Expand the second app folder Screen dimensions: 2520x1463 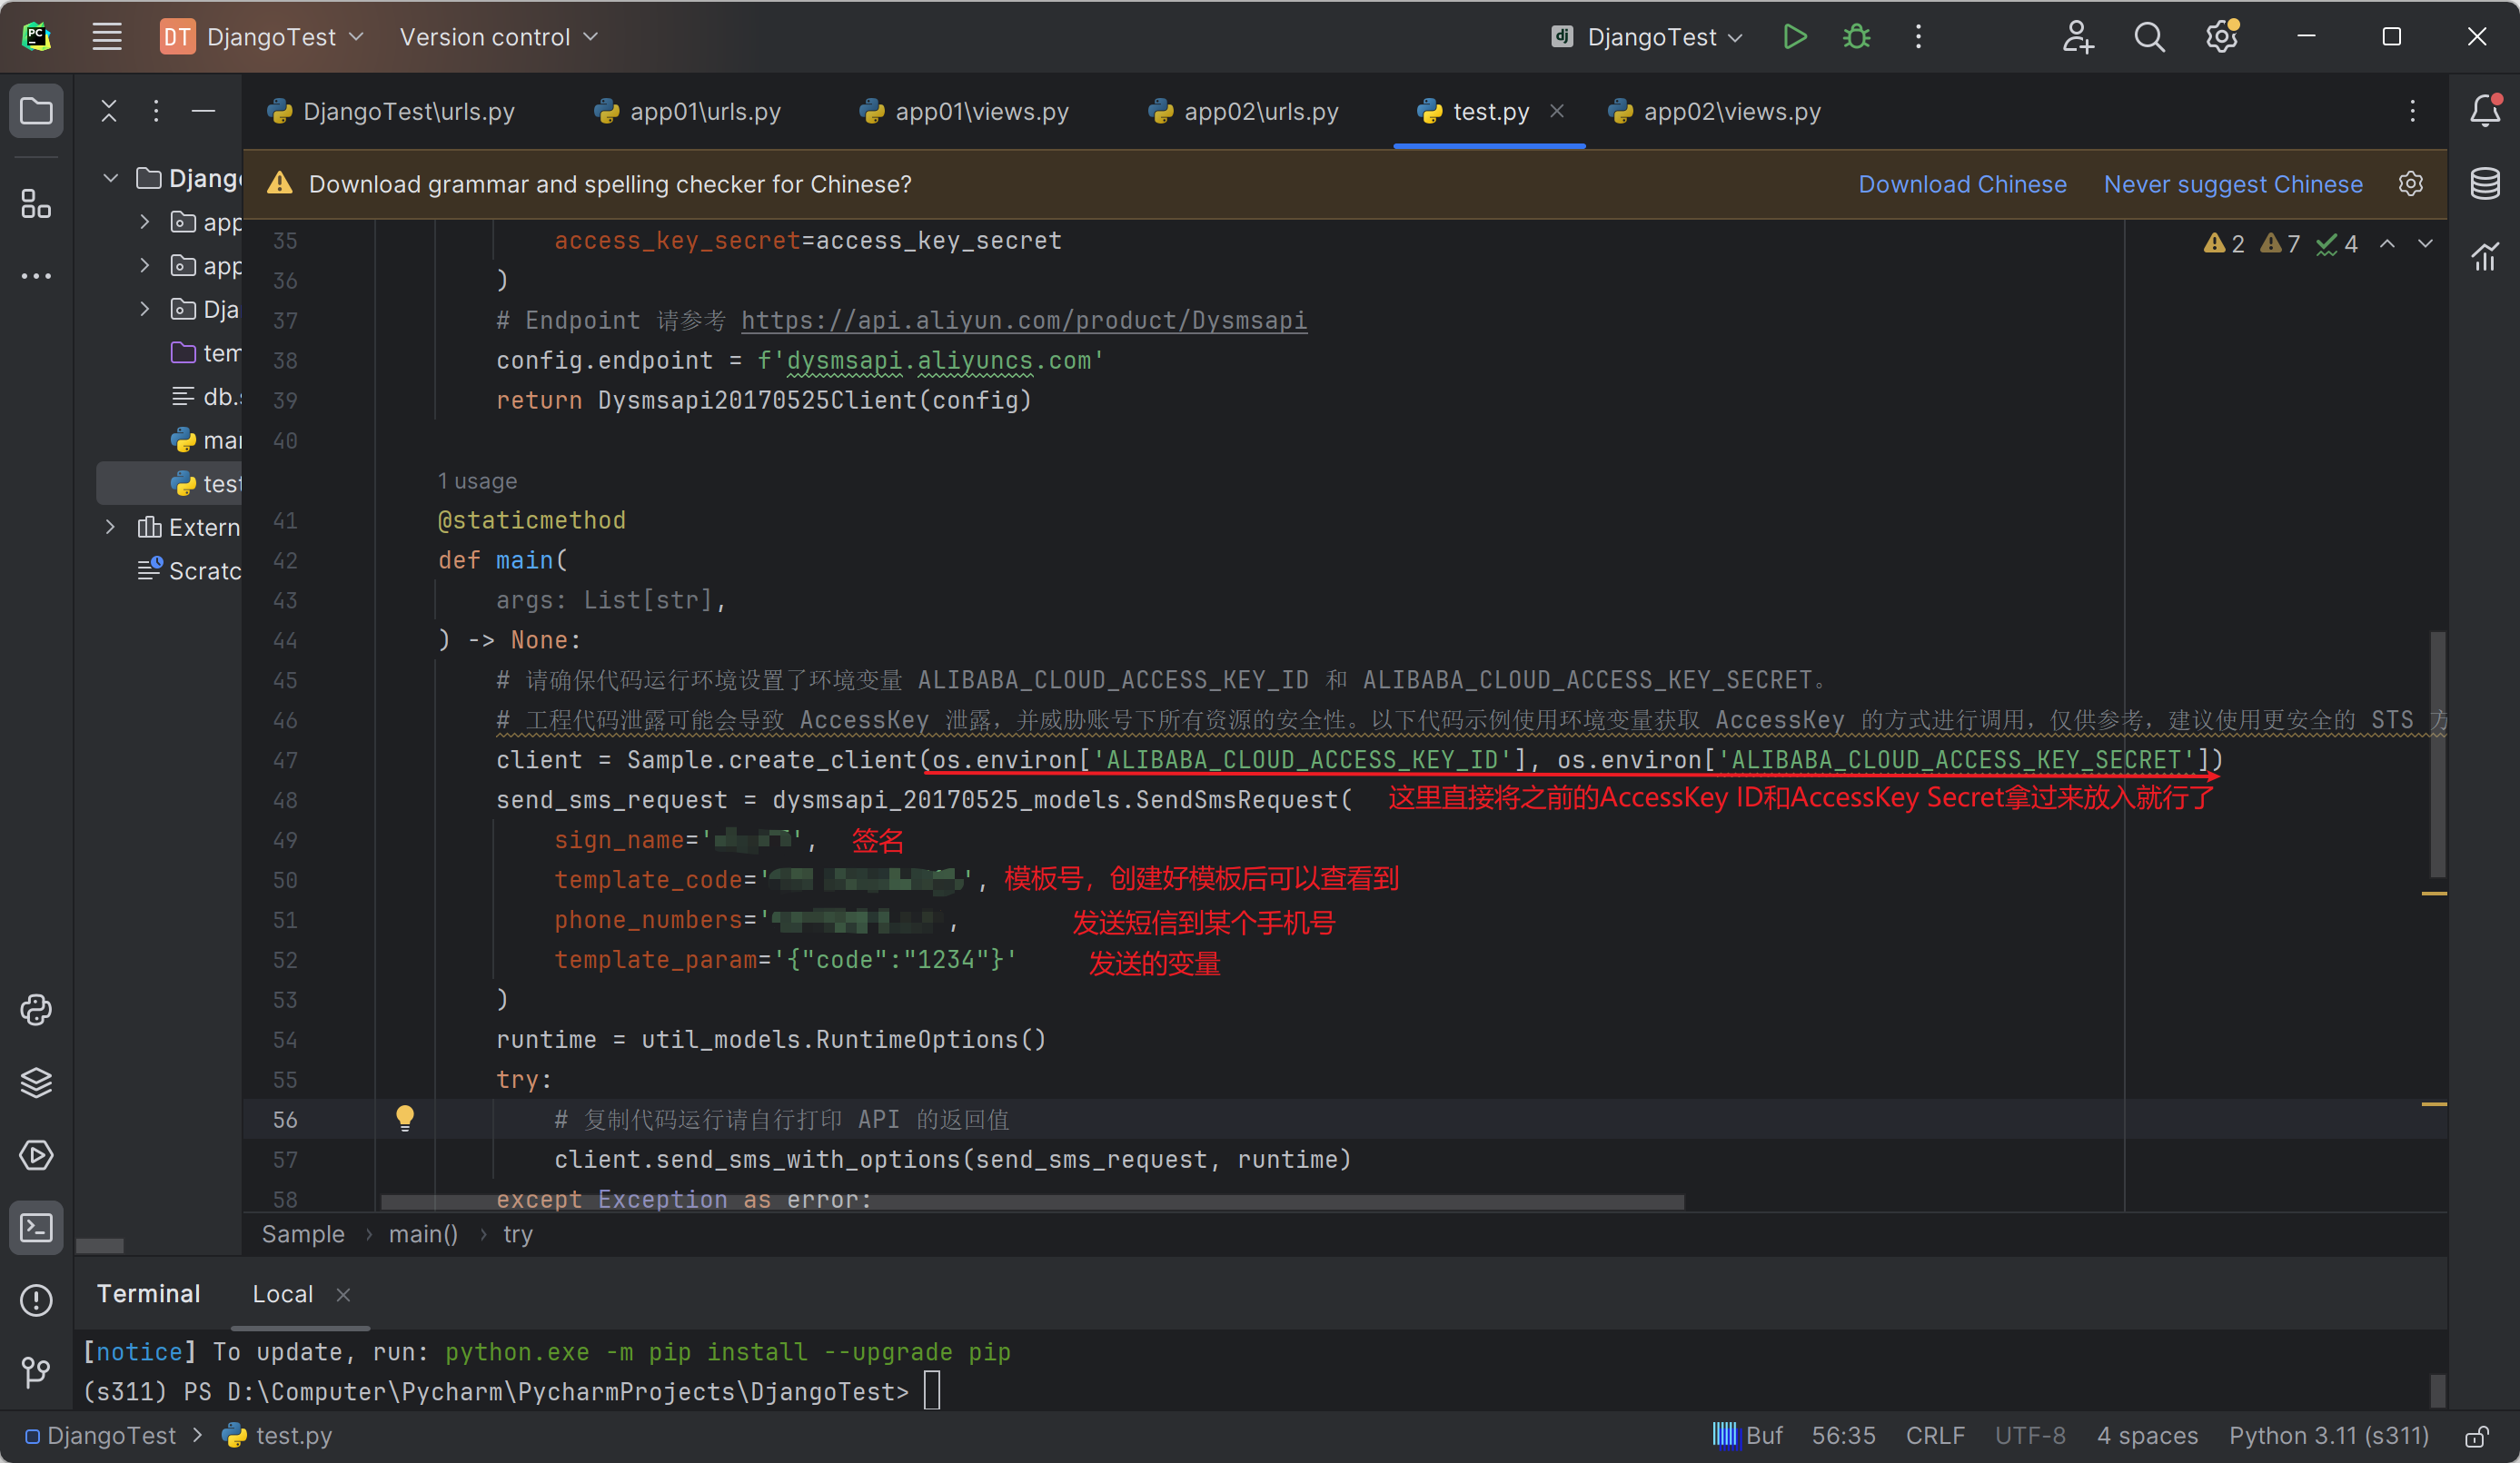point(145,265)
